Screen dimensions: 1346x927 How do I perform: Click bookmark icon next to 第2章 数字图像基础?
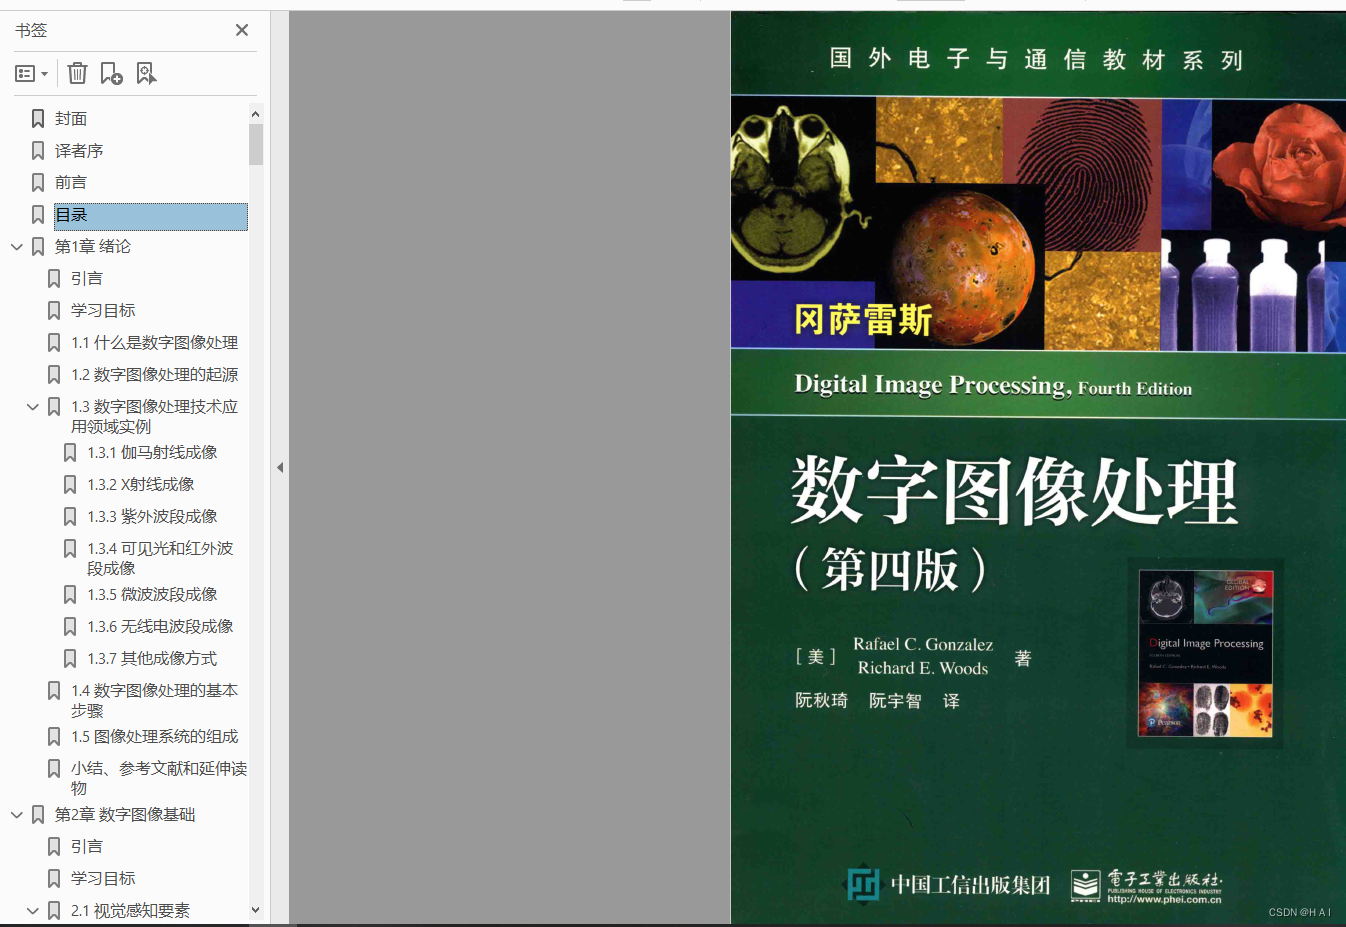pos(38,815)
